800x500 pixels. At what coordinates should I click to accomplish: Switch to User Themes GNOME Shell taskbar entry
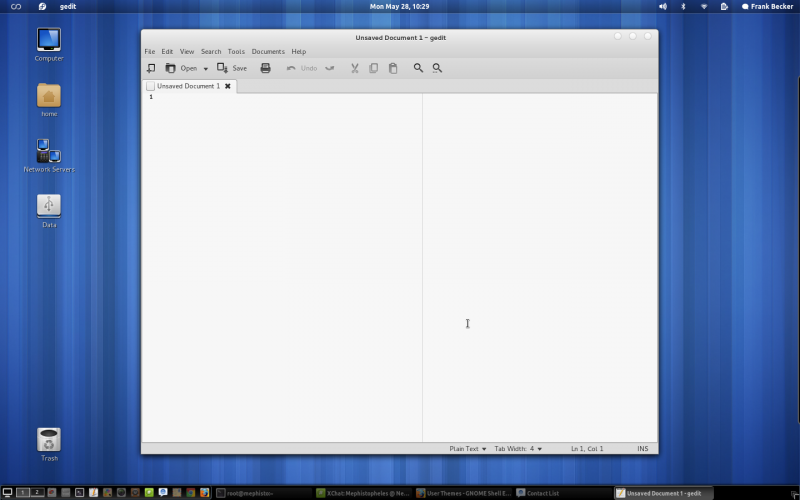point(463,493)
